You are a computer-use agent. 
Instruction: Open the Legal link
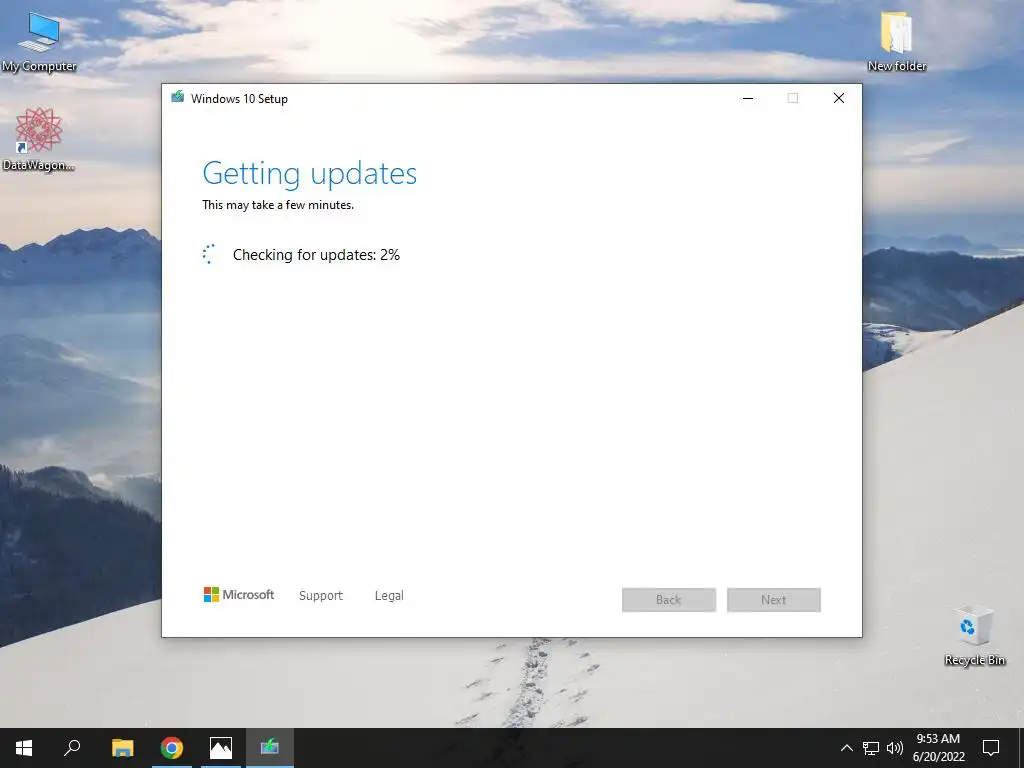[389, 596]
